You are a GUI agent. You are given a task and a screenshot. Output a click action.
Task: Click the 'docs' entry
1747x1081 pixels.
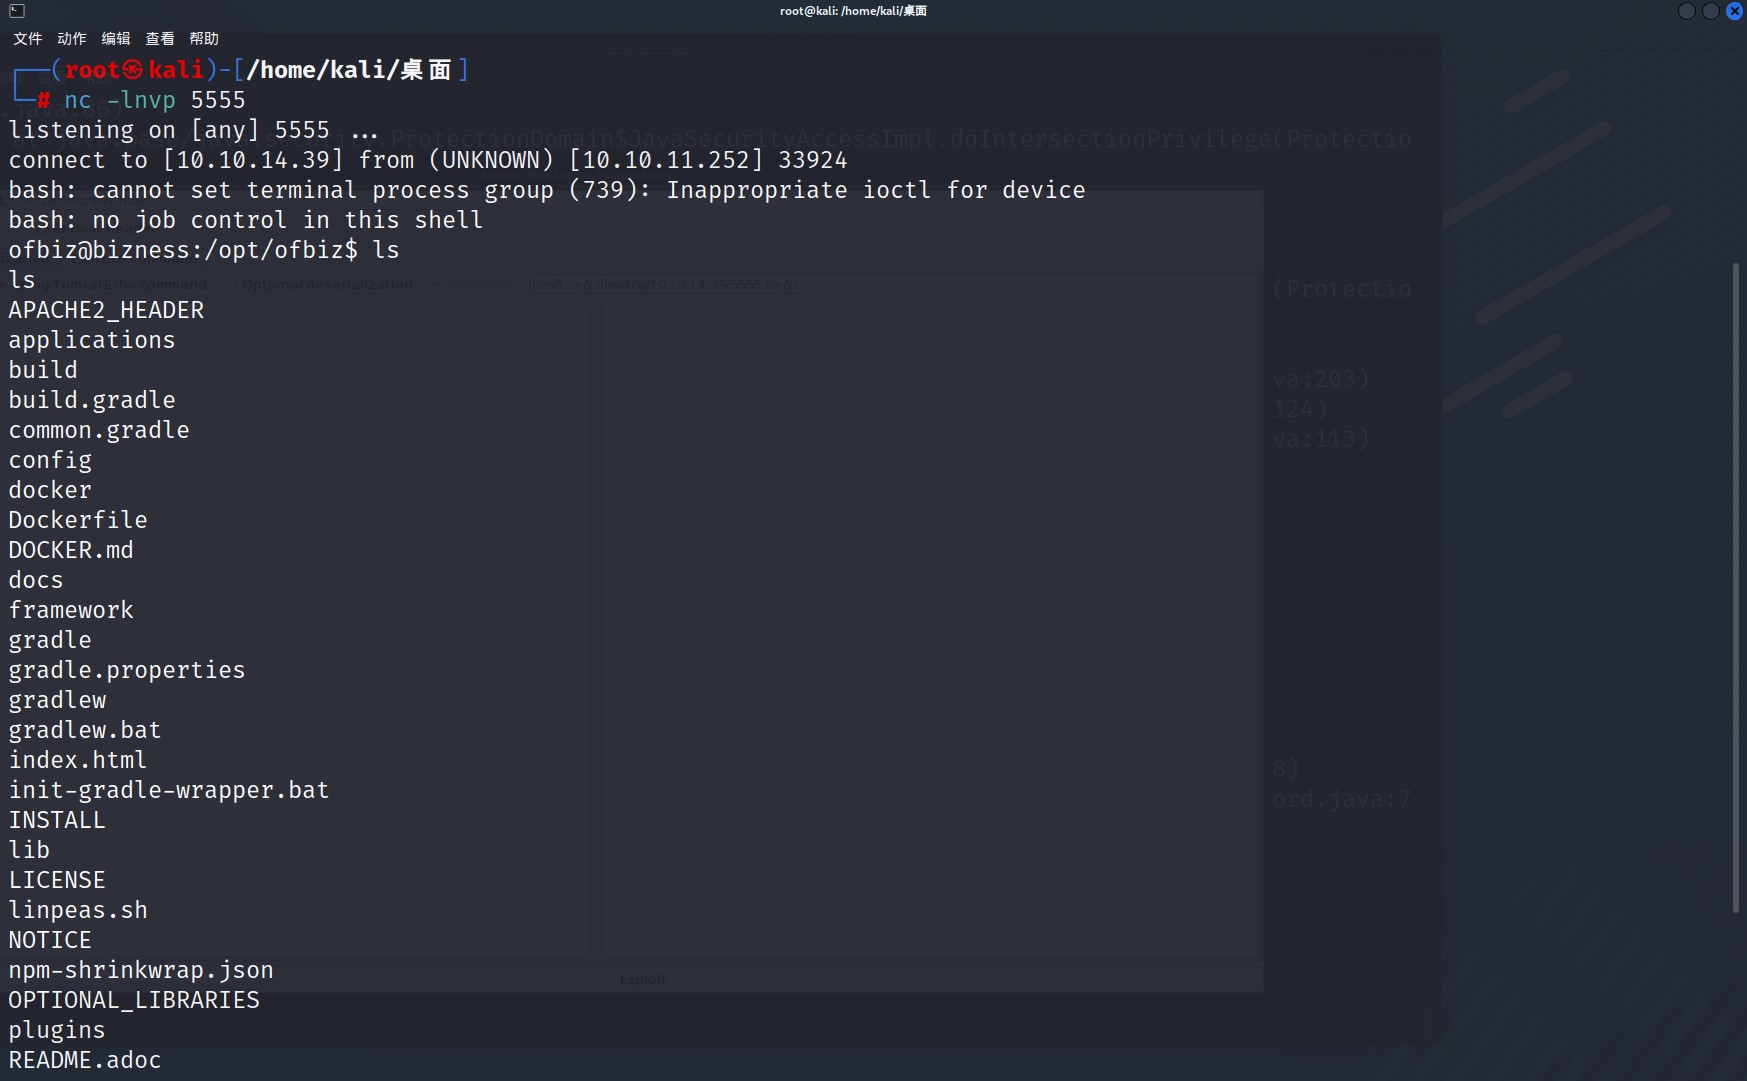(x=36, y=580)
